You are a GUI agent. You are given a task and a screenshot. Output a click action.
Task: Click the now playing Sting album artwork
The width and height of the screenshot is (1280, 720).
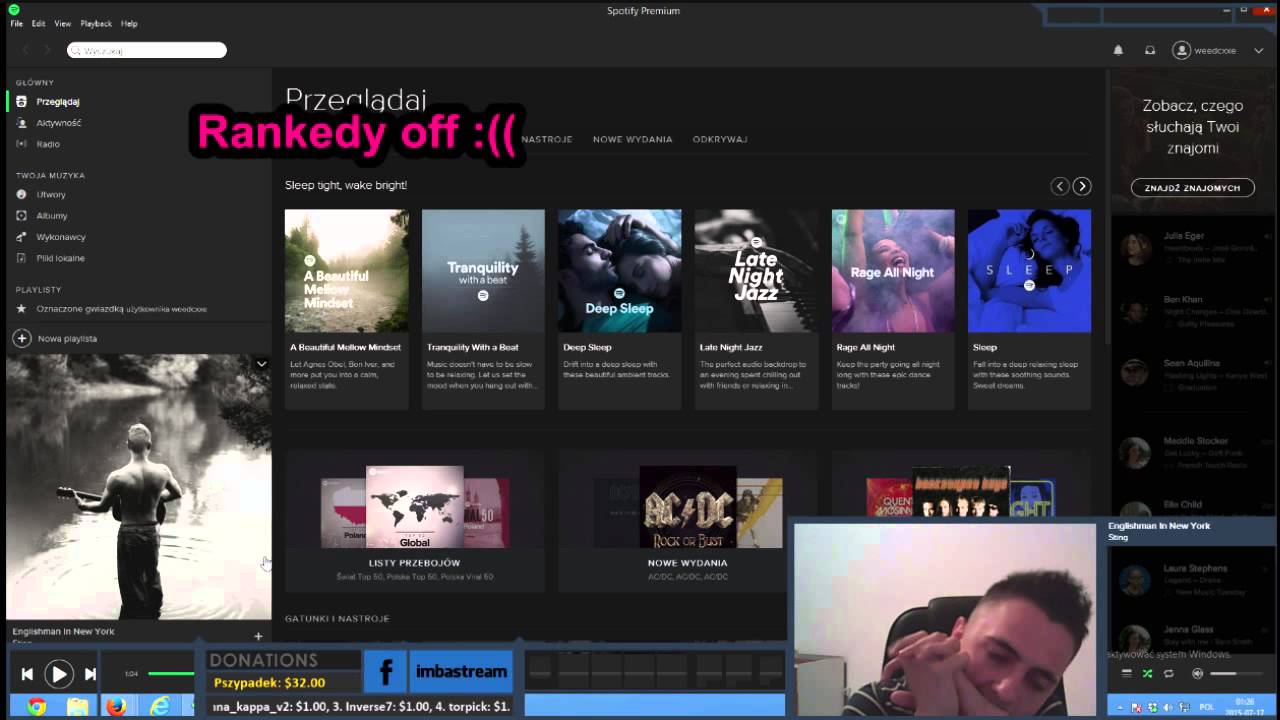tap(139, 487)
